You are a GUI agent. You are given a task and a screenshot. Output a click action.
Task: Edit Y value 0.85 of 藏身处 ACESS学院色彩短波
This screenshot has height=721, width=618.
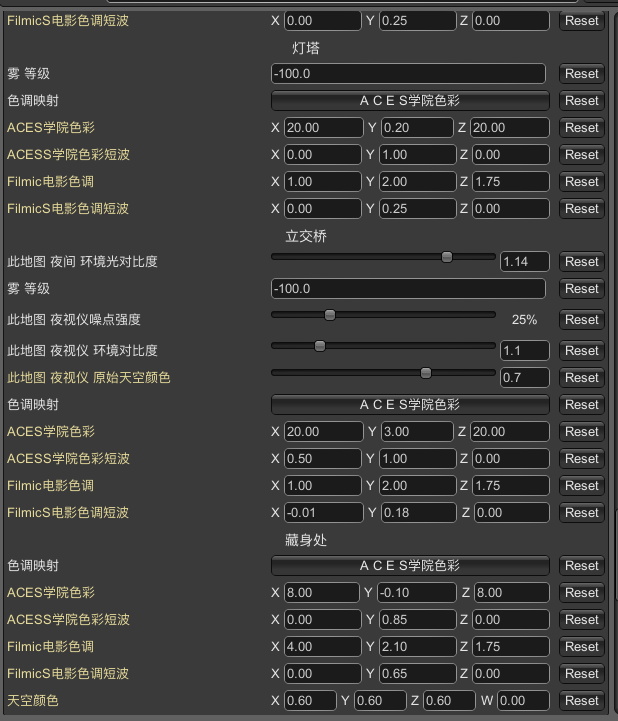point(418,619)
